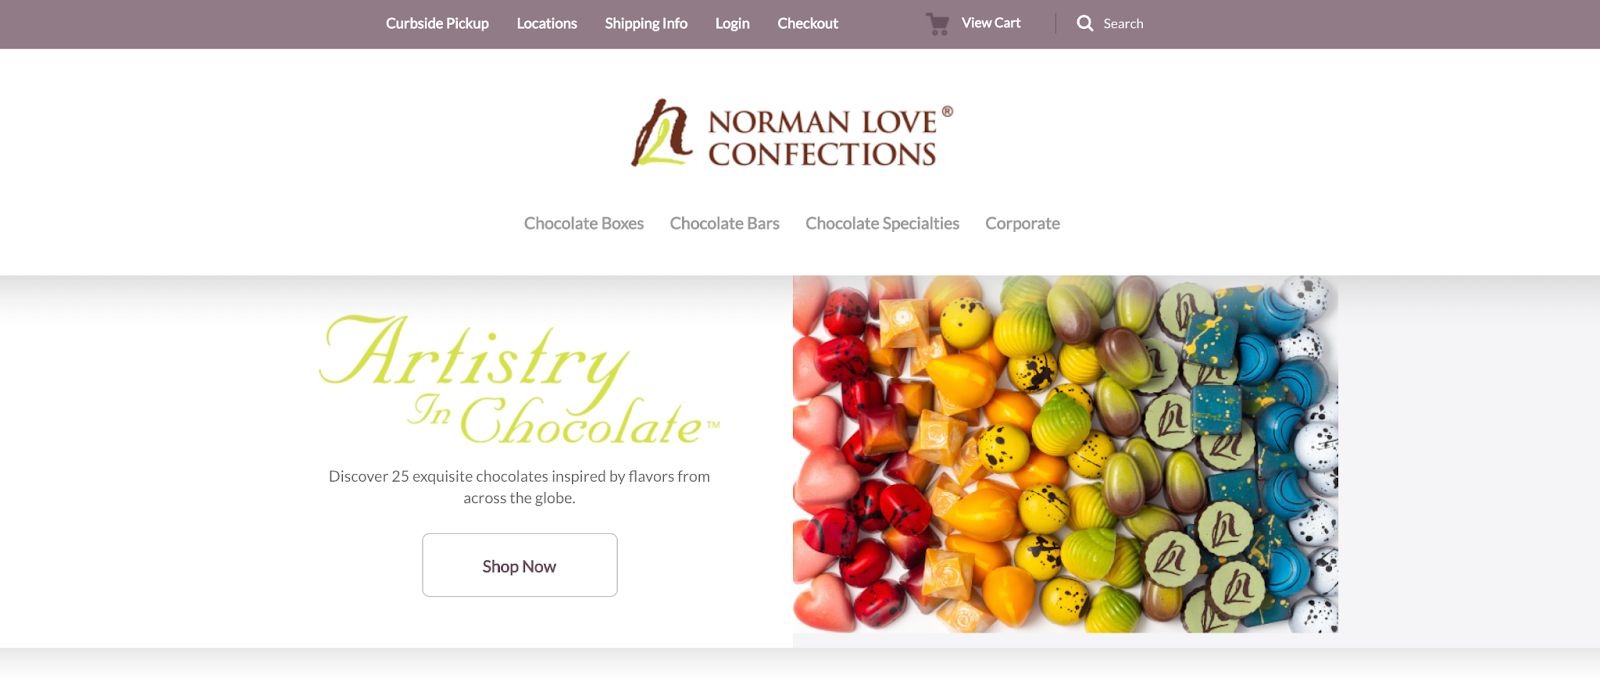The width and height of the screenshot is (1600, 681).
Task: Click the shopping cart icon
Action: click(x=937, y=24)
